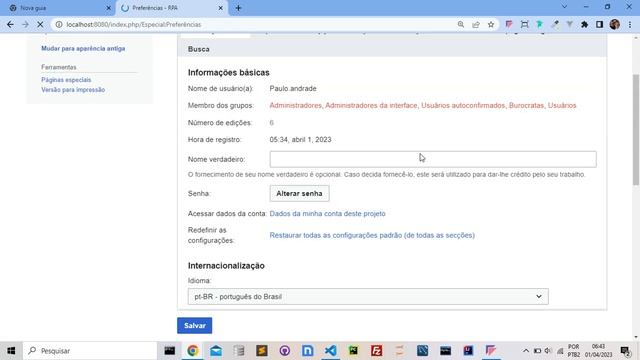Click the Alterar senha button

pos(299,193)
